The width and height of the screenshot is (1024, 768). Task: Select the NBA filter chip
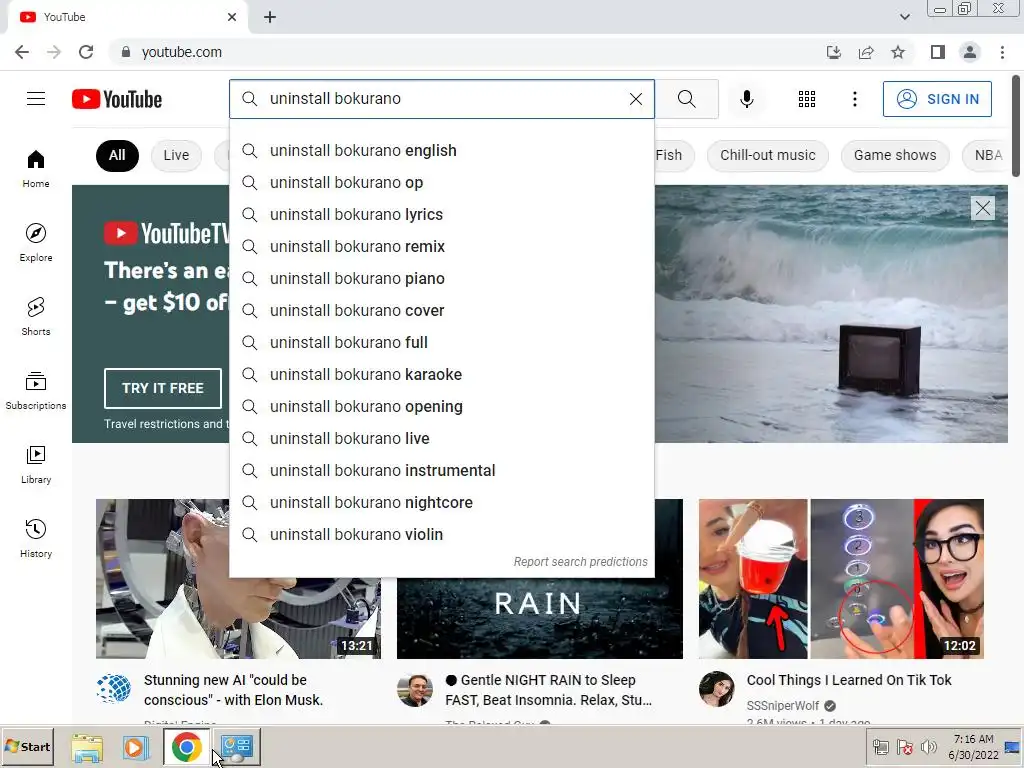tap(988, 155)
